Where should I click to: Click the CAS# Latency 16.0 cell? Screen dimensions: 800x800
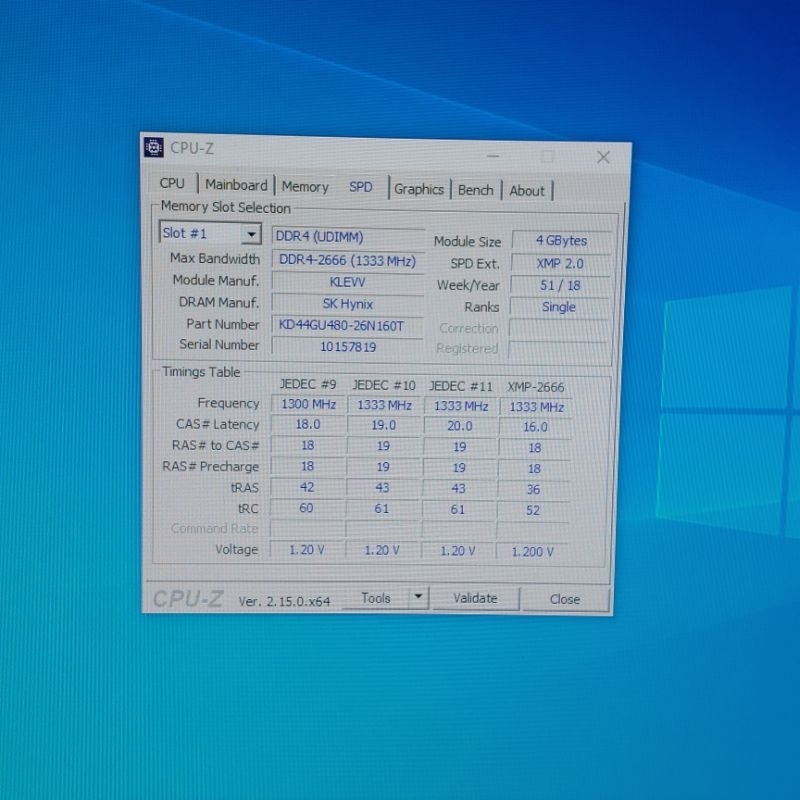535,427
